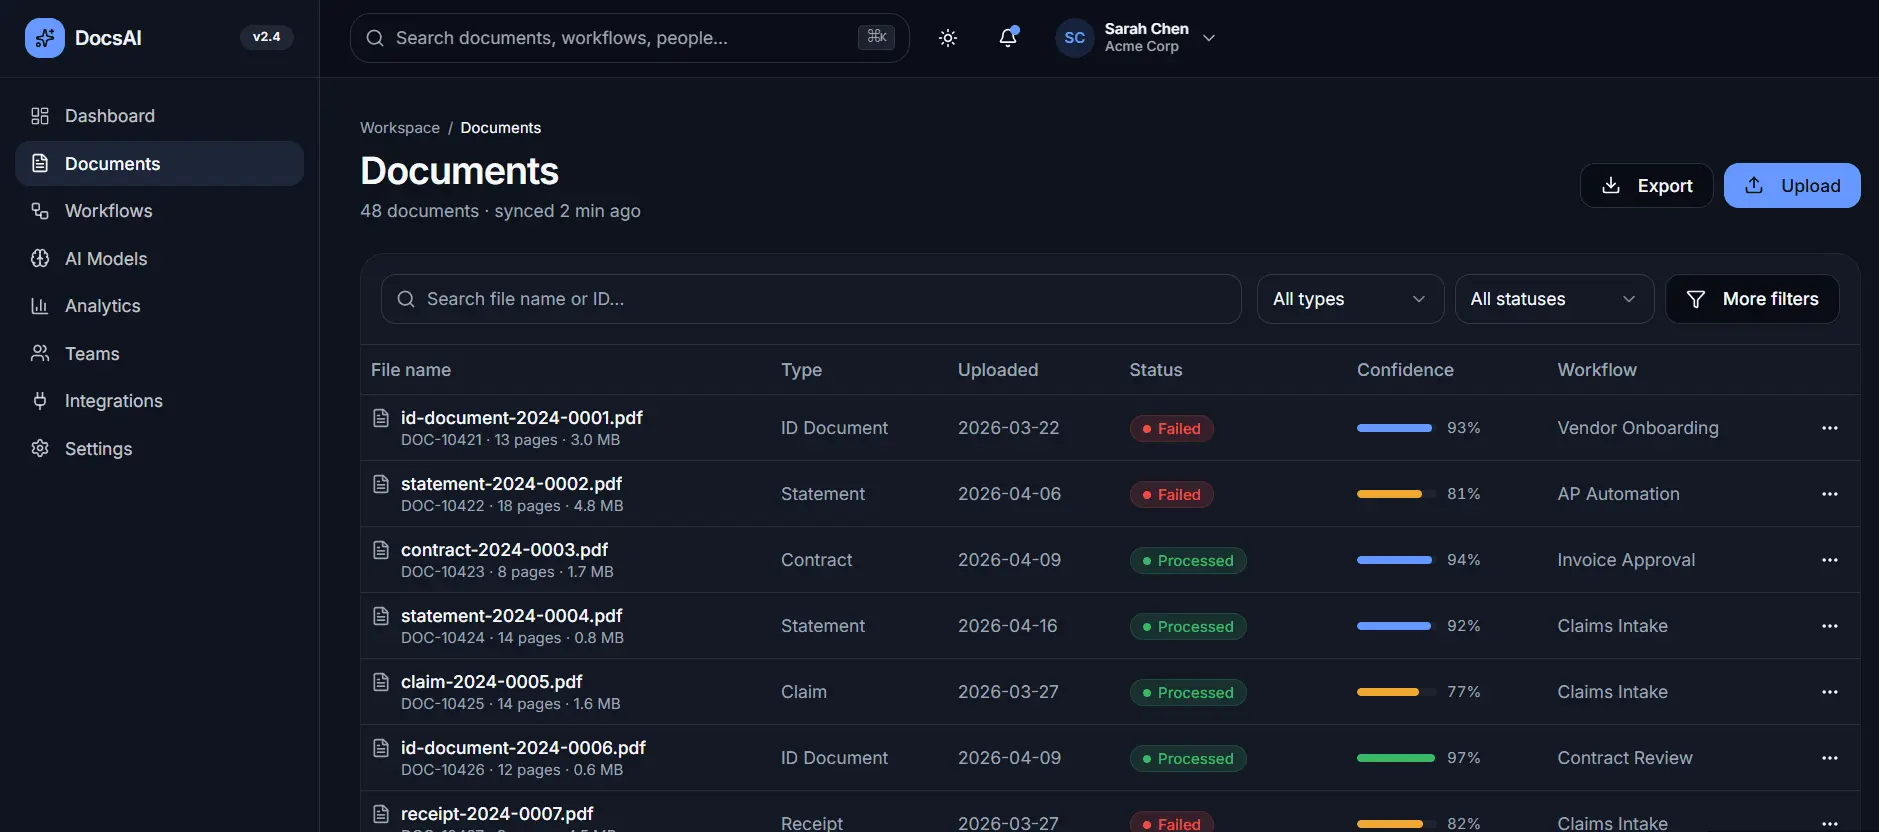Click the Export button

(x=1646, y=186)
